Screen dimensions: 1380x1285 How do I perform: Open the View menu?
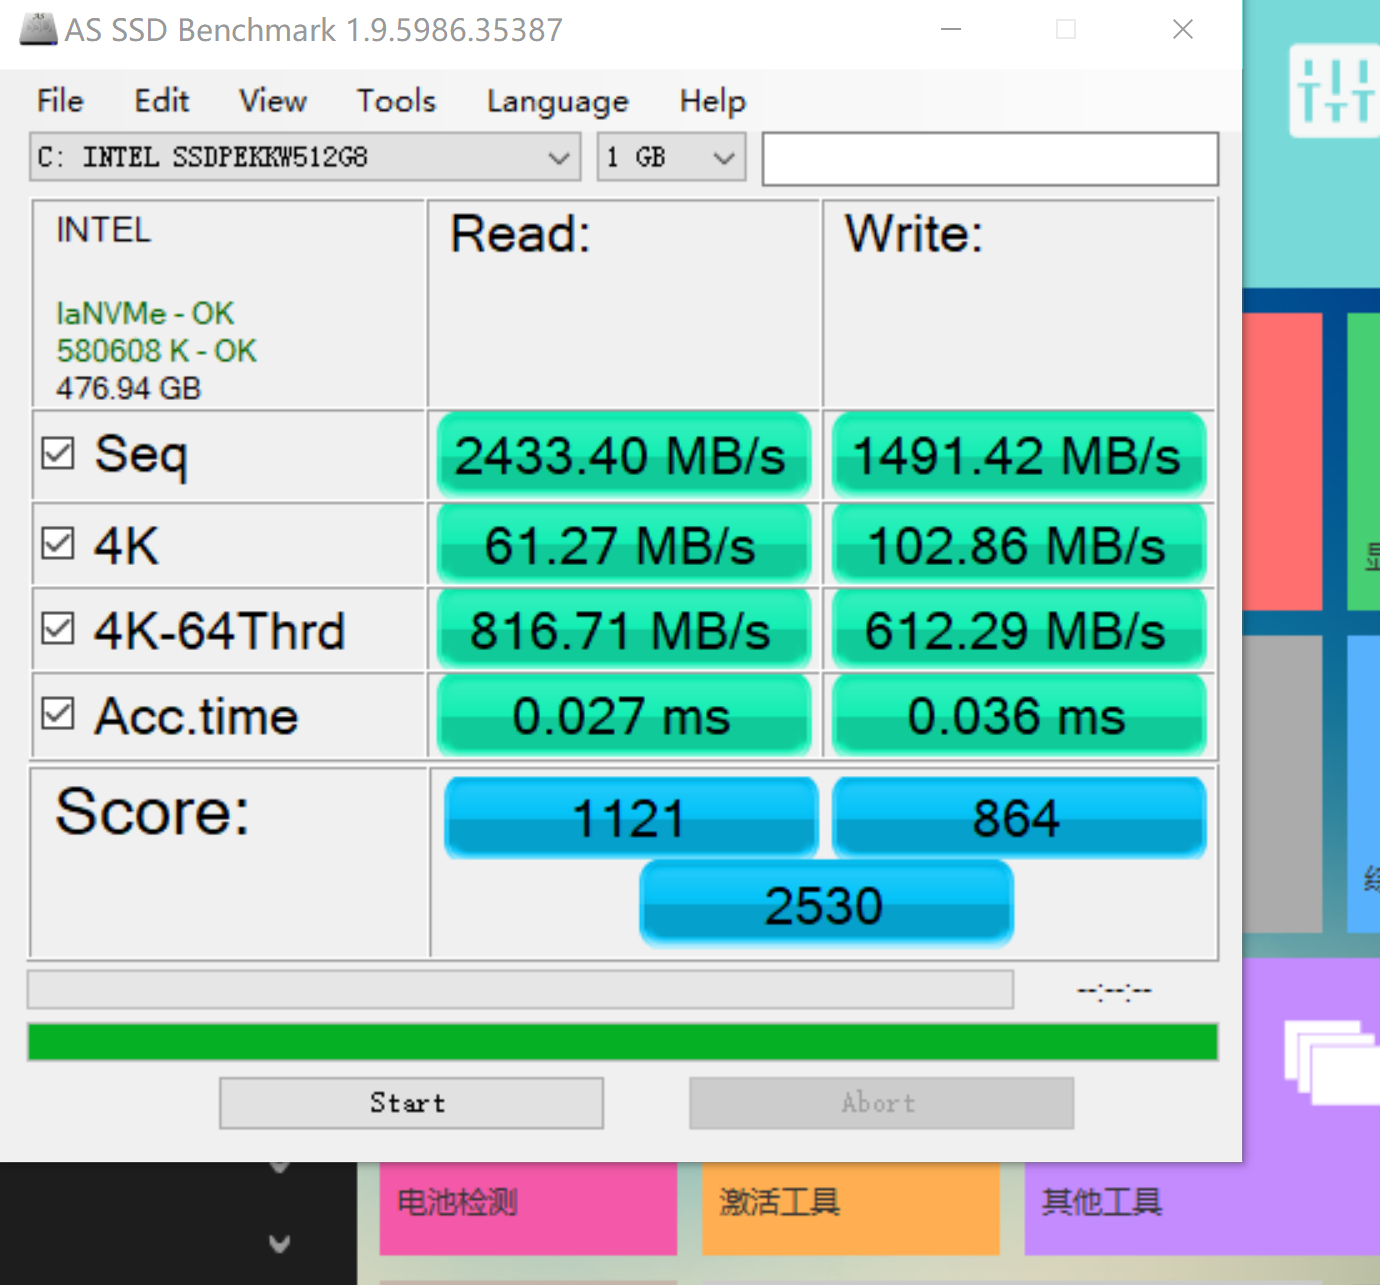[273, 101]
